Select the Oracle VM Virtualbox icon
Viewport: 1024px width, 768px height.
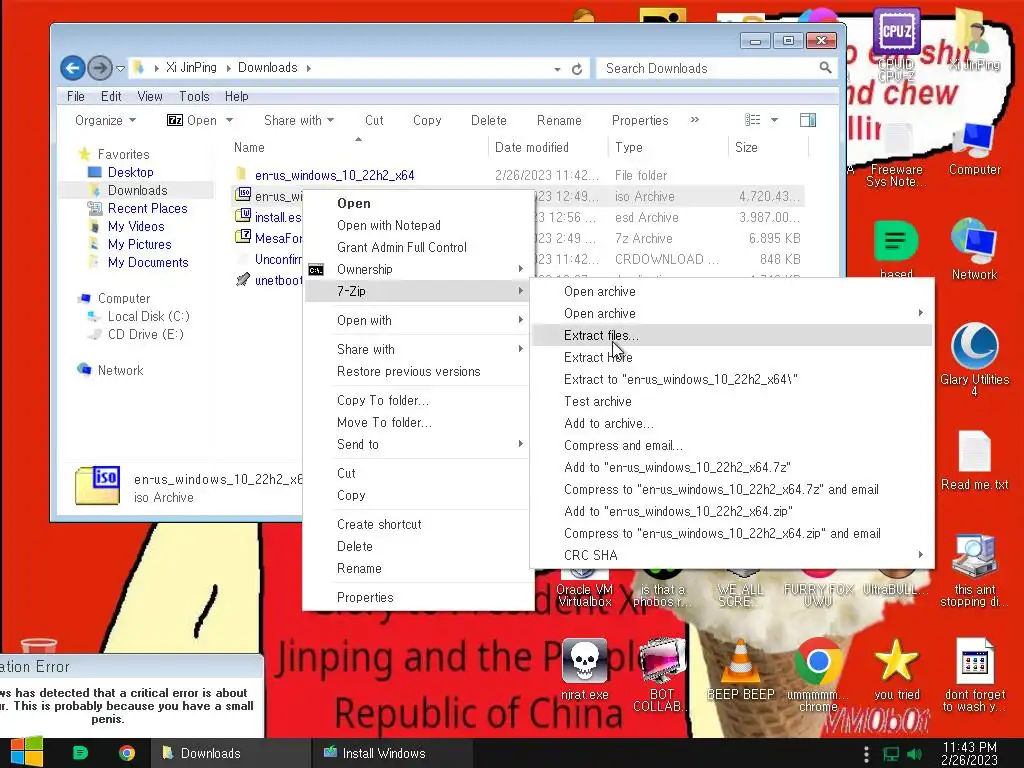[584, 588]
